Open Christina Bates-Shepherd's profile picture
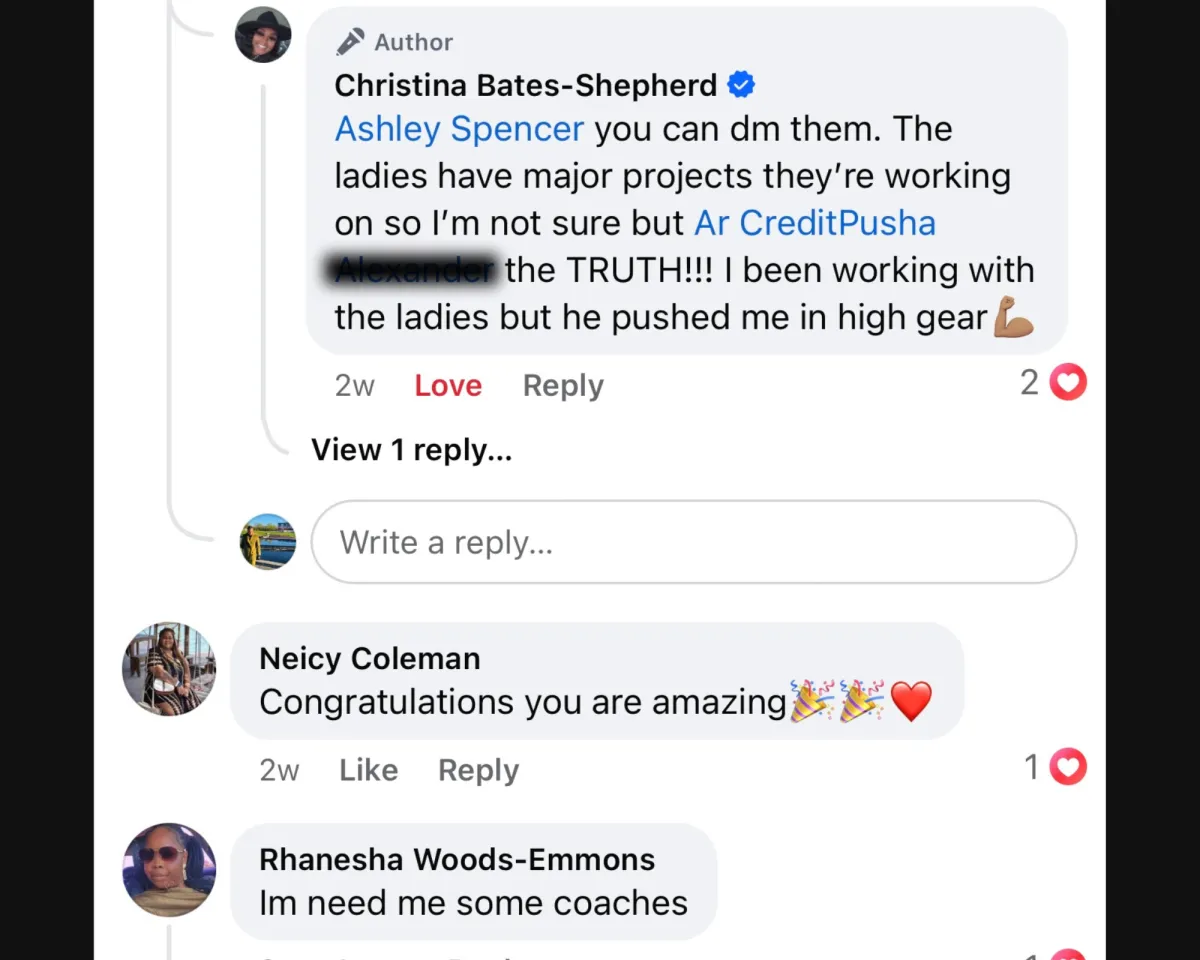Viewport: 1200px width, 960px height. (263, 35)
